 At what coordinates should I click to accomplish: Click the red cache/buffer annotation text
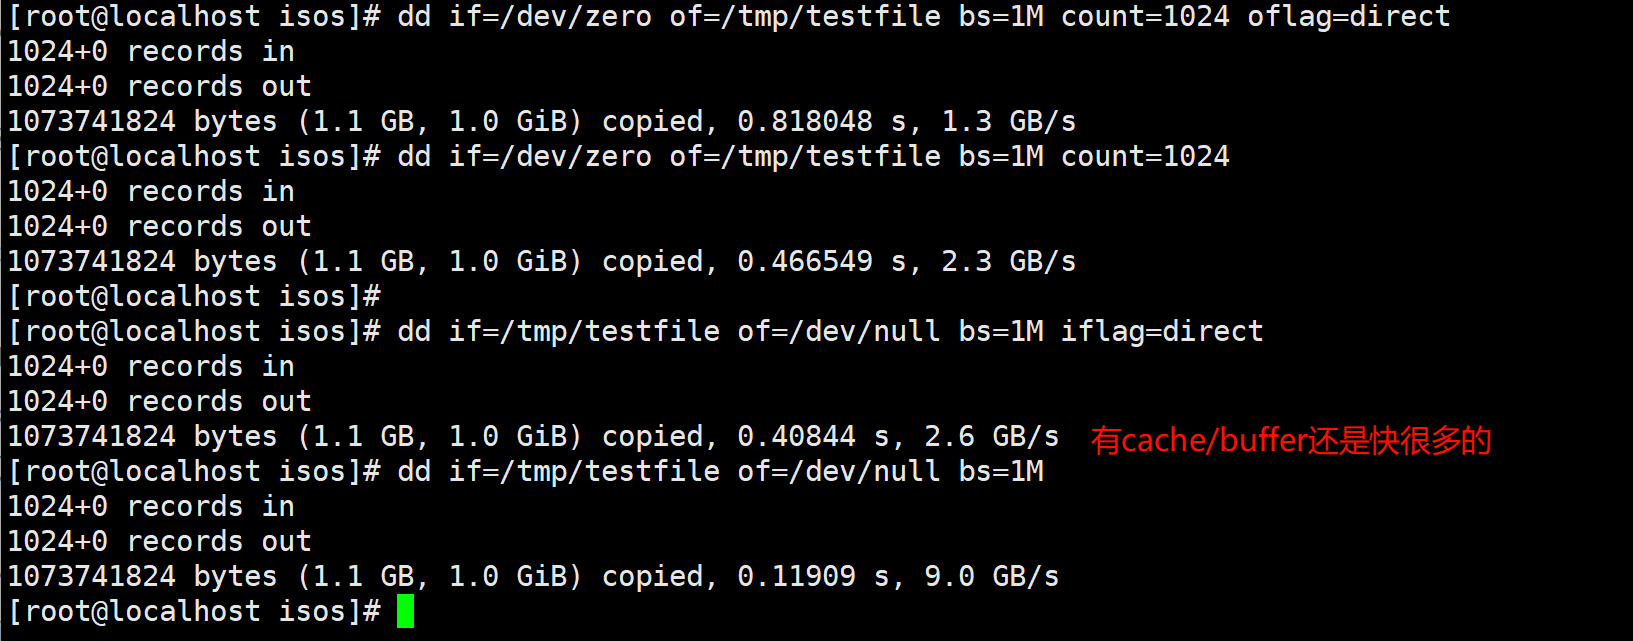pos(1290,440)
